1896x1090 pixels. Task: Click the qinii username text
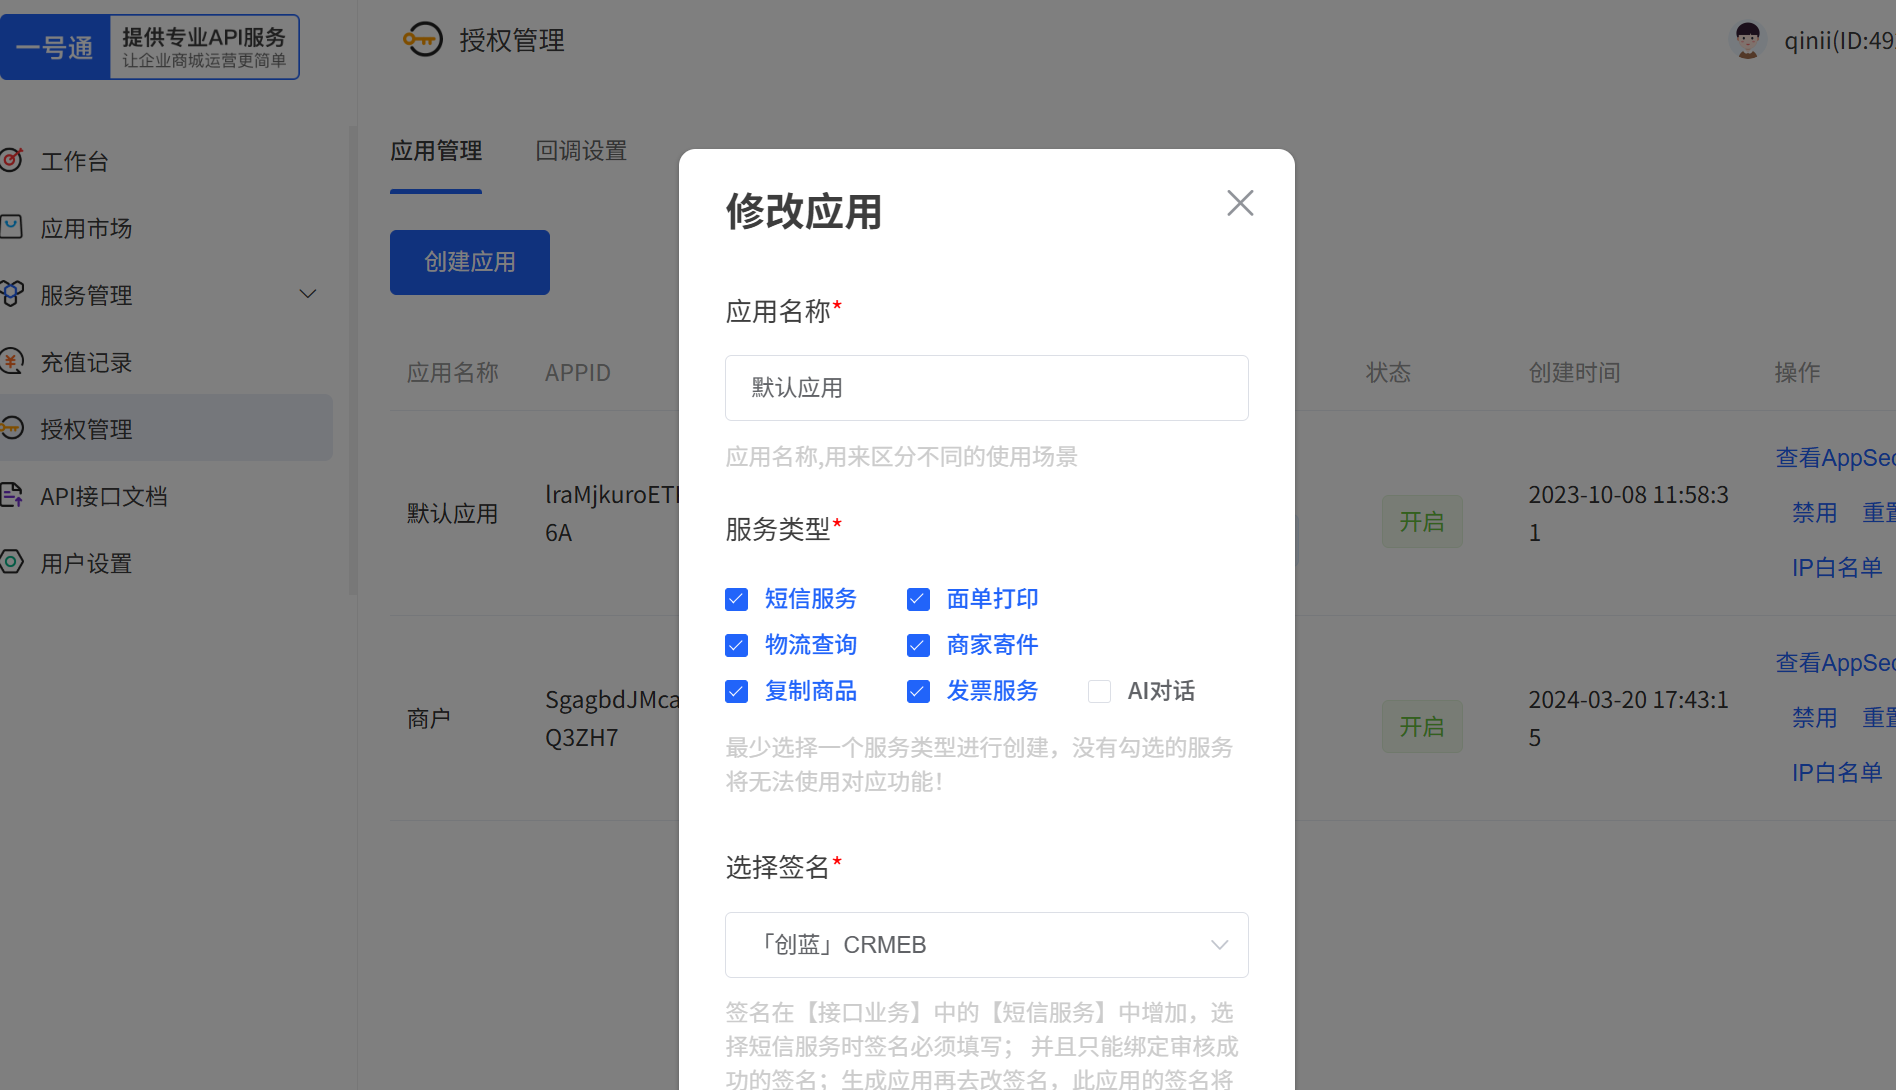[x=1840, y=40]
